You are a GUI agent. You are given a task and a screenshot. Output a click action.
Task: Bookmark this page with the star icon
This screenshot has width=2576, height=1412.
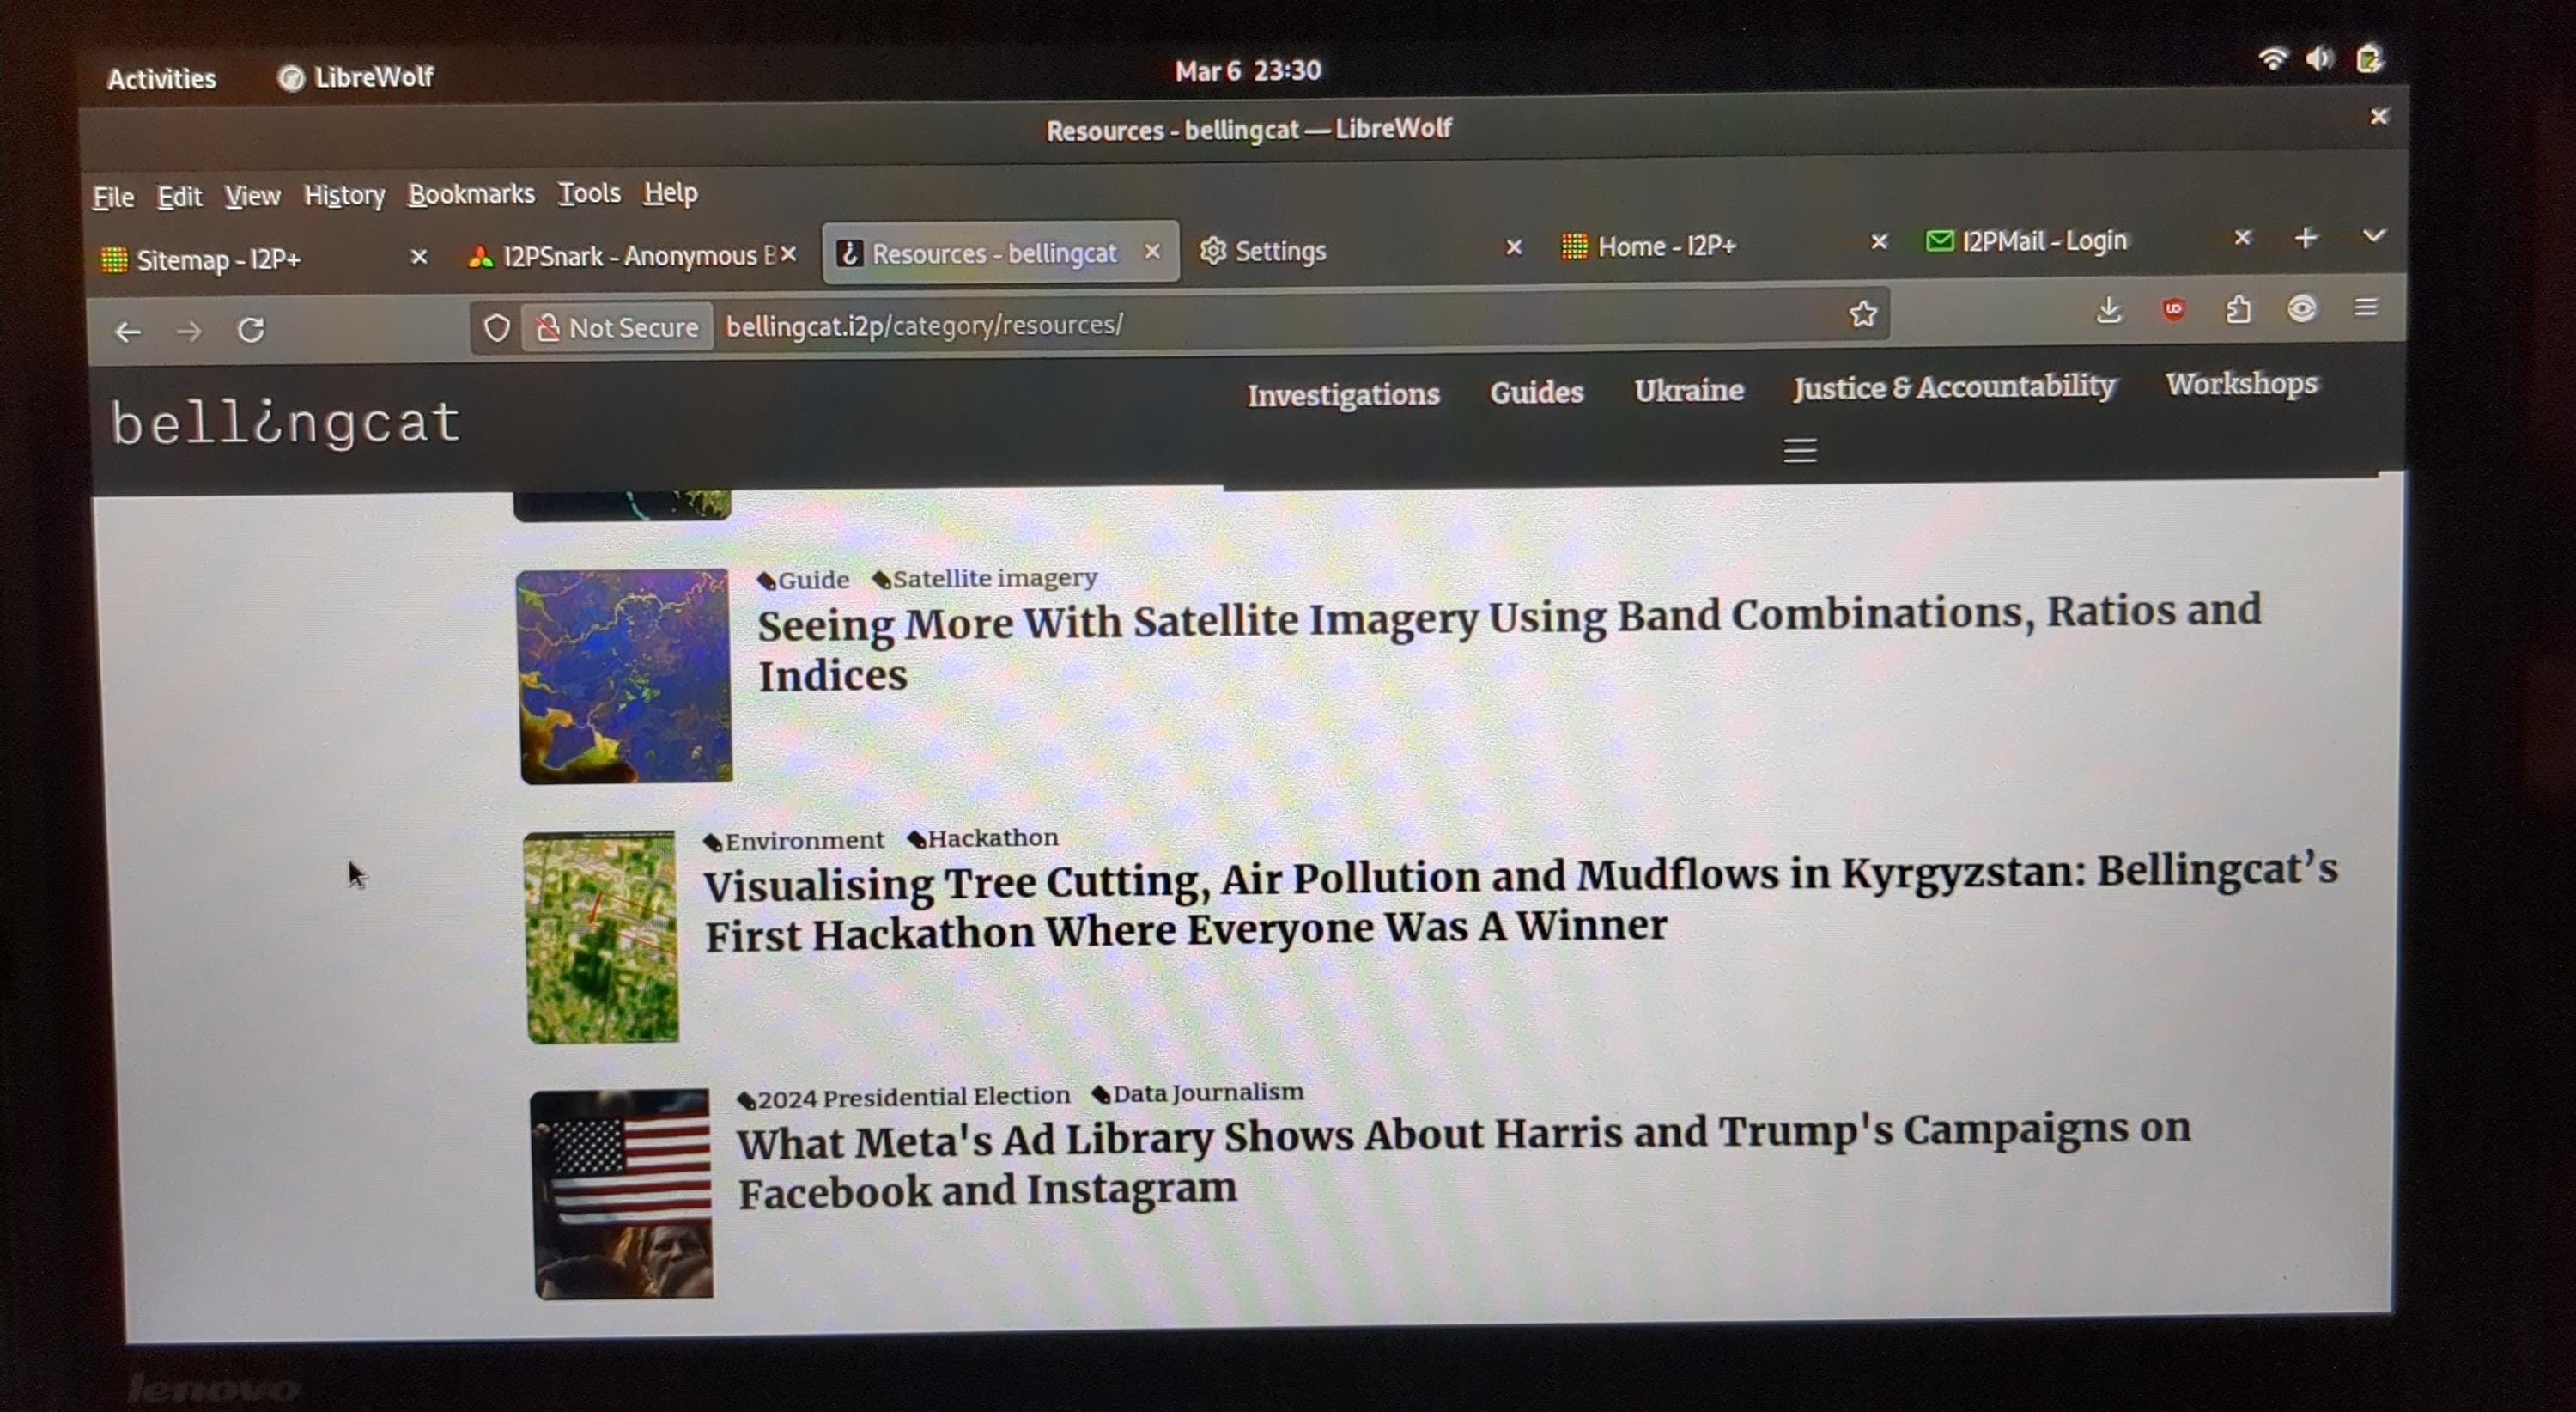(1863, 314)
